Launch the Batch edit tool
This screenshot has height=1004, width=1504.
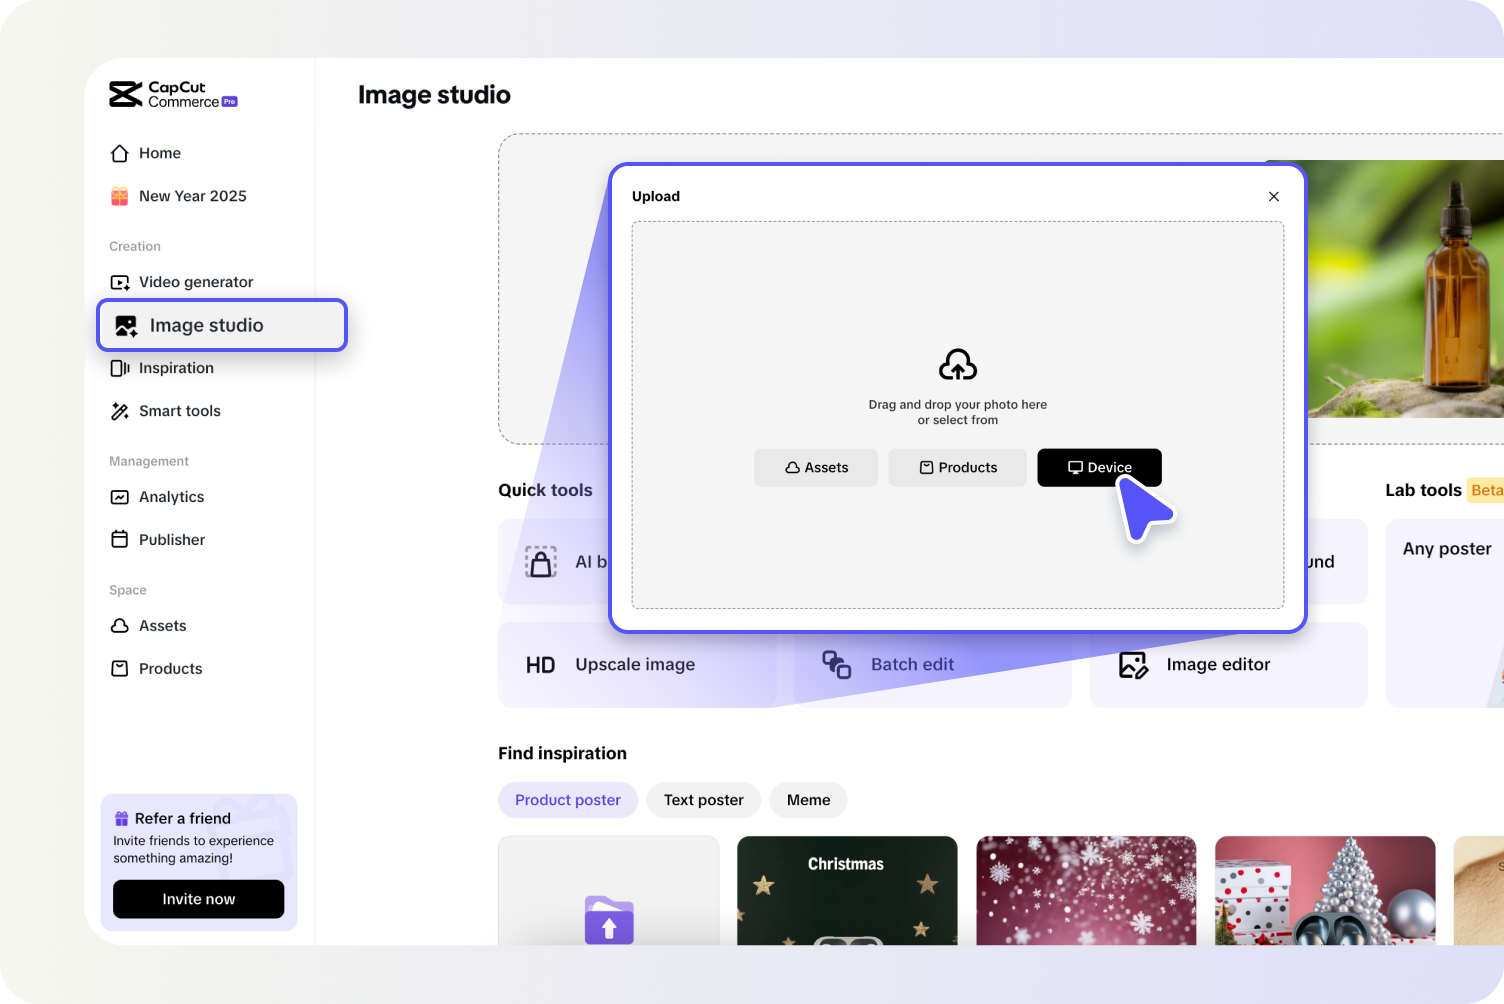click(911, 664)
